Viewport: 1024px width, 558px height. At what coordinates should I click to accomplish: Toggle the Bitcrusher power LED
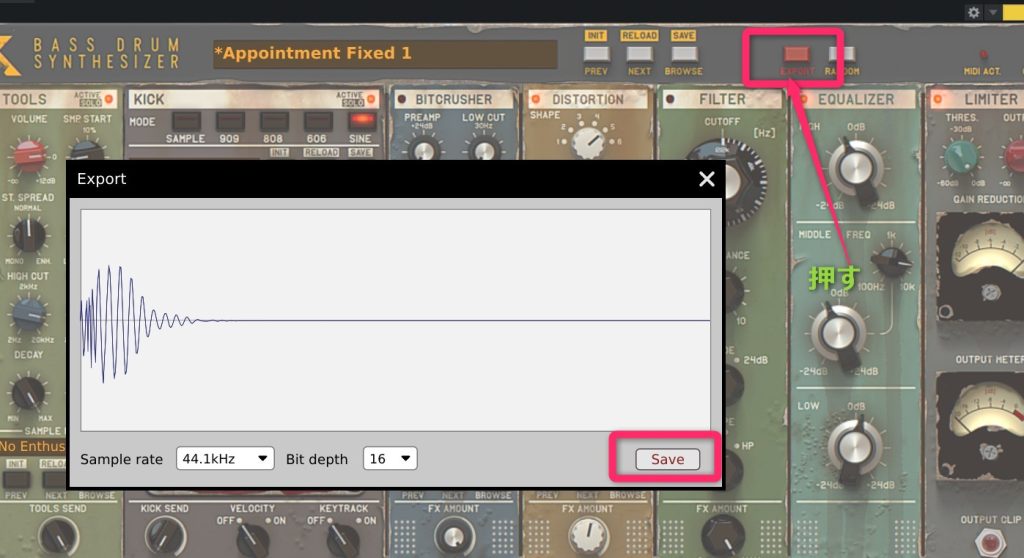(x=401, y=99)
